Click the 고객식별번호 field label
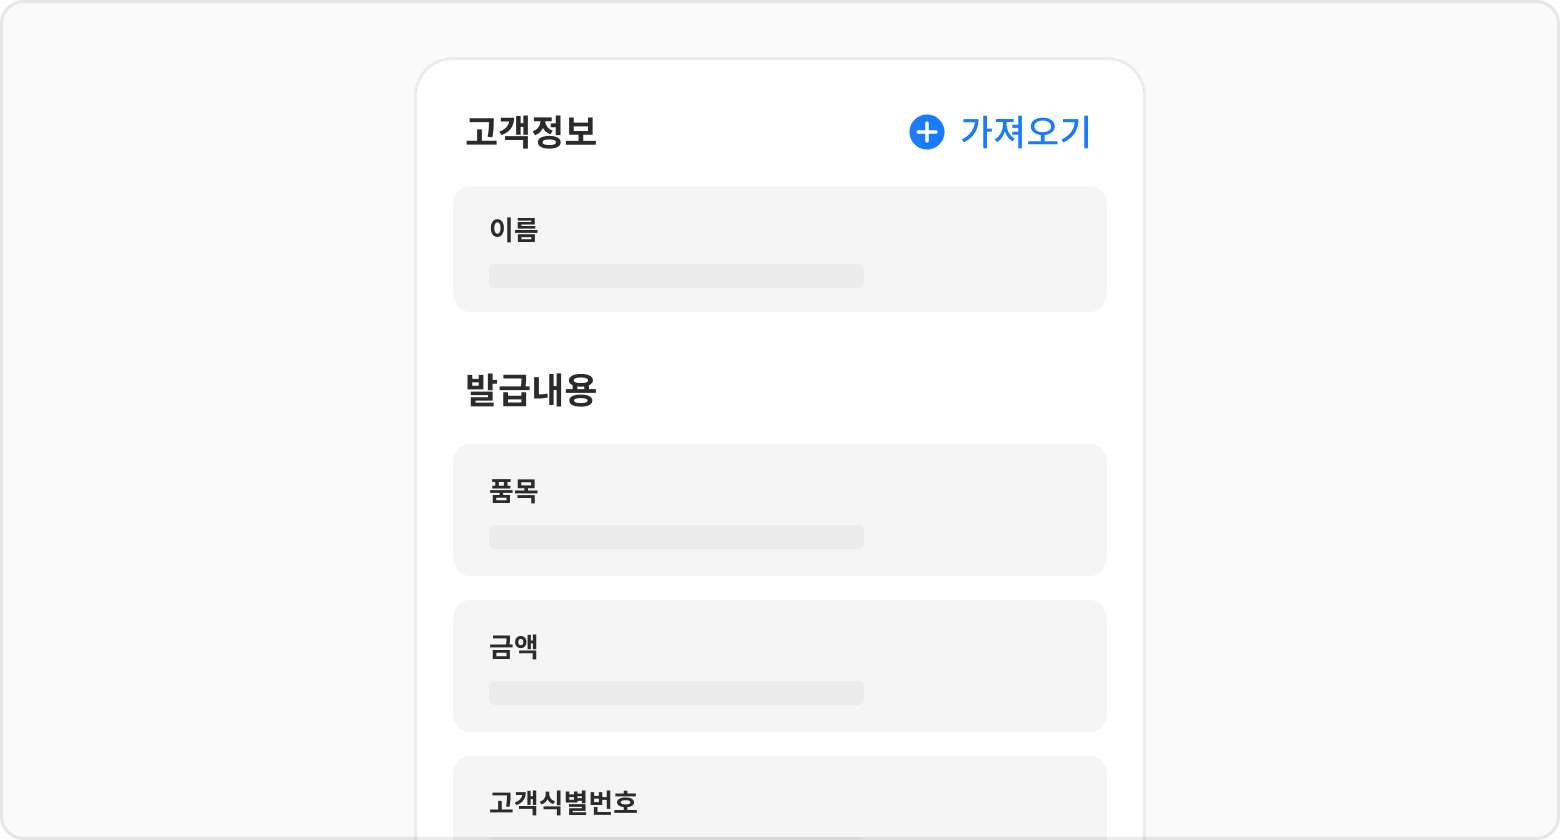The height and width of the screenshot is (840, 1560). 563,802
